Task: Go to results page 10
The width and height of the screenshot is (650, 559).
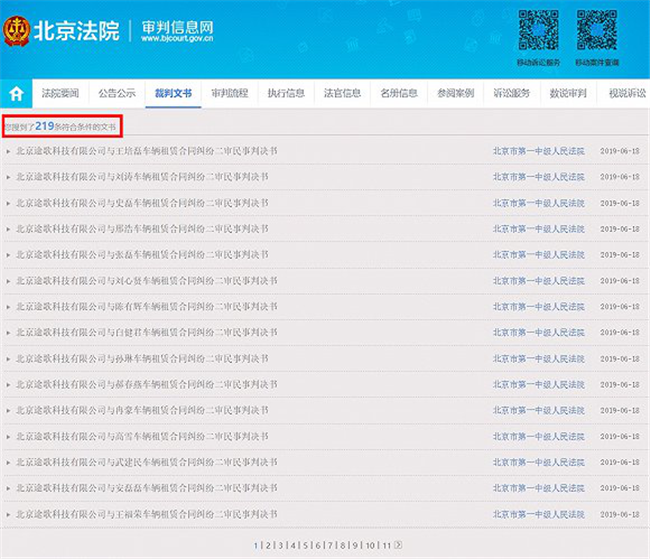Action: point(370,545)
